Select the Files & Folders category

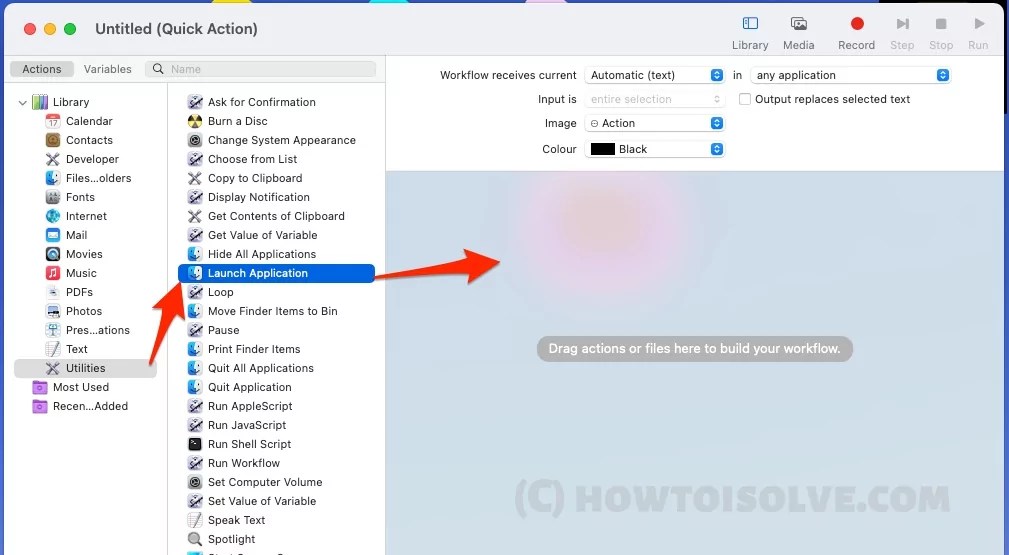(x=98, y=178)
